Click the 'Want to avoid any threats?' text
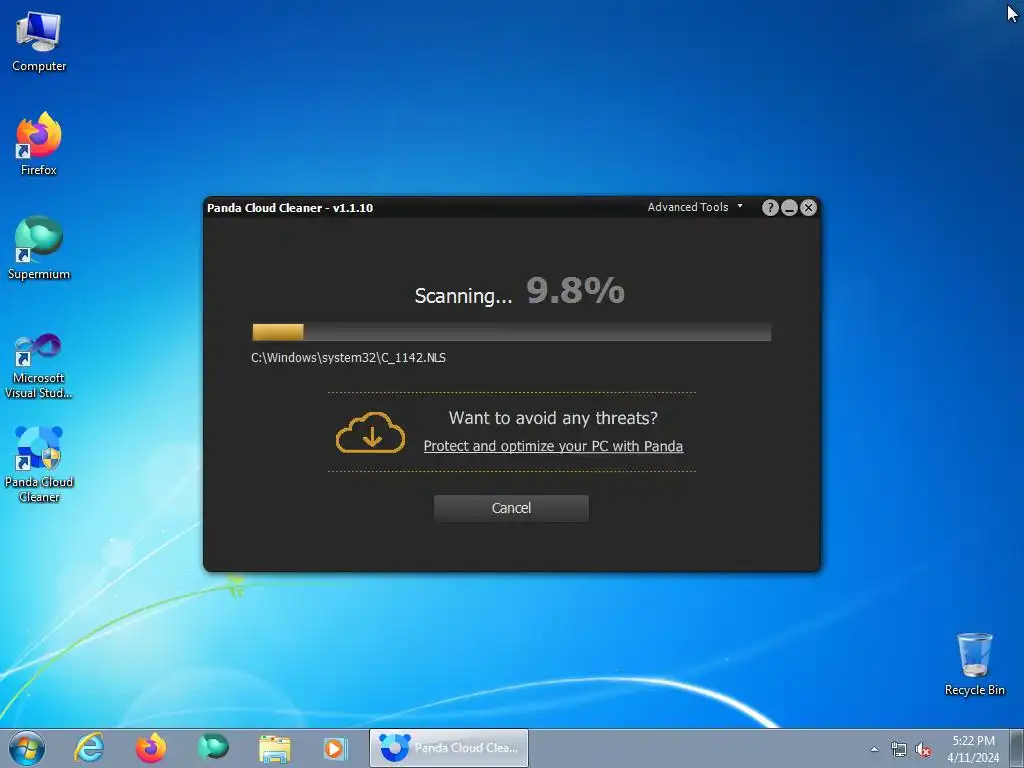Viewport: 1024px width, 768px height. click(553, 418)
